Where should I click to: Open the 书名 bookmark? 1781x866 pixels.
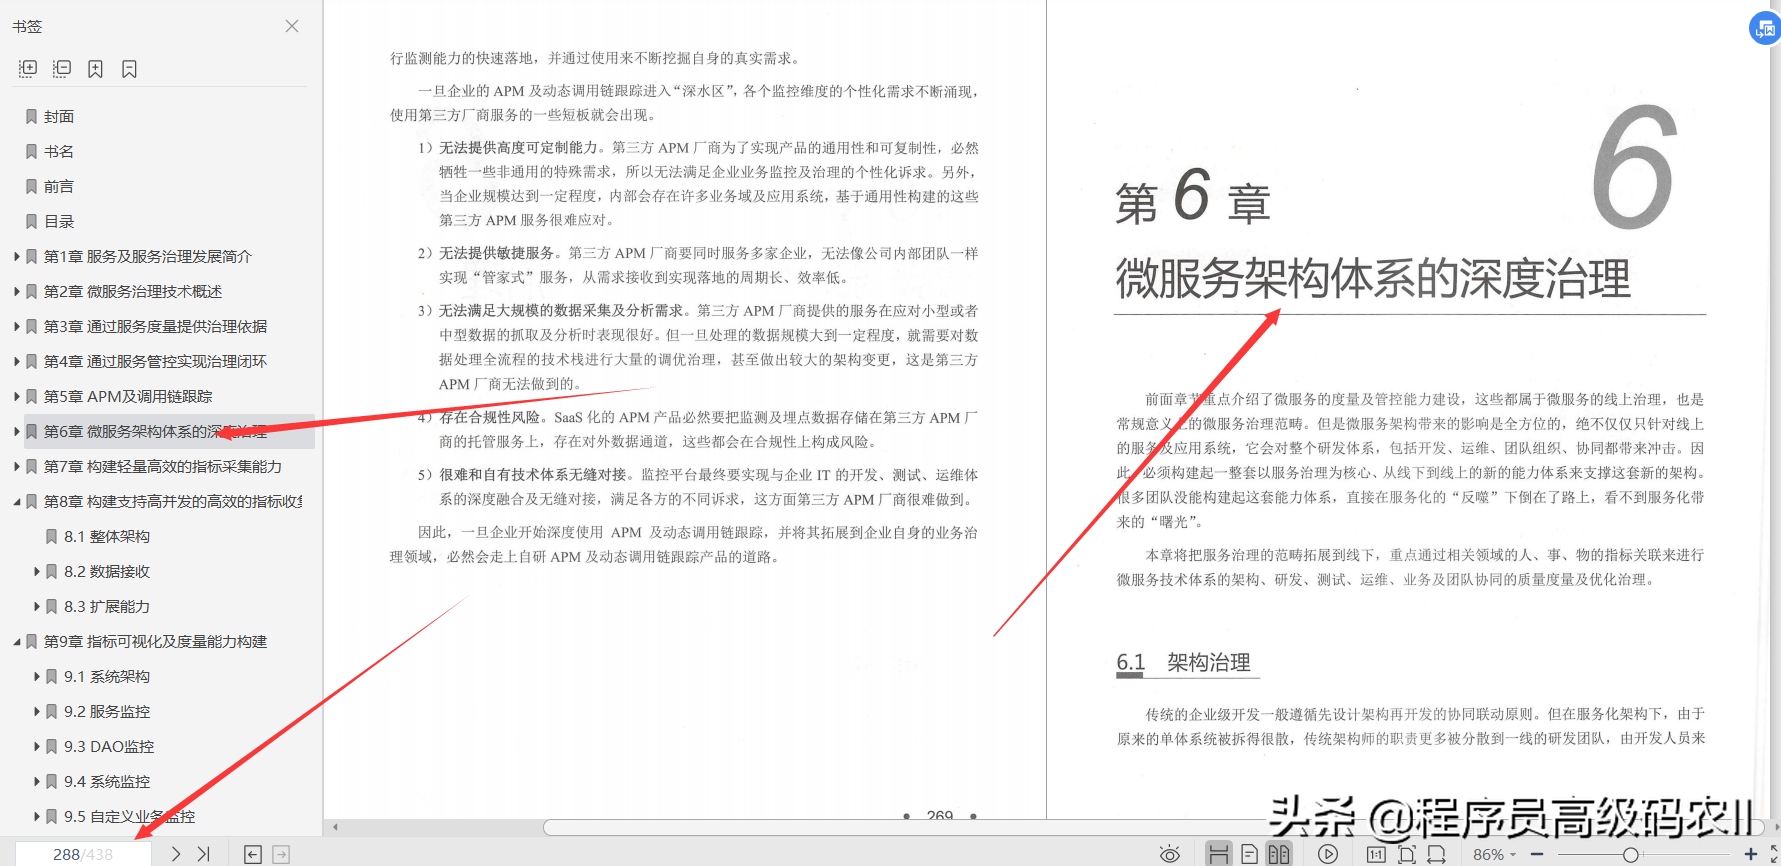pyautogui.click(x=59, y=151)
